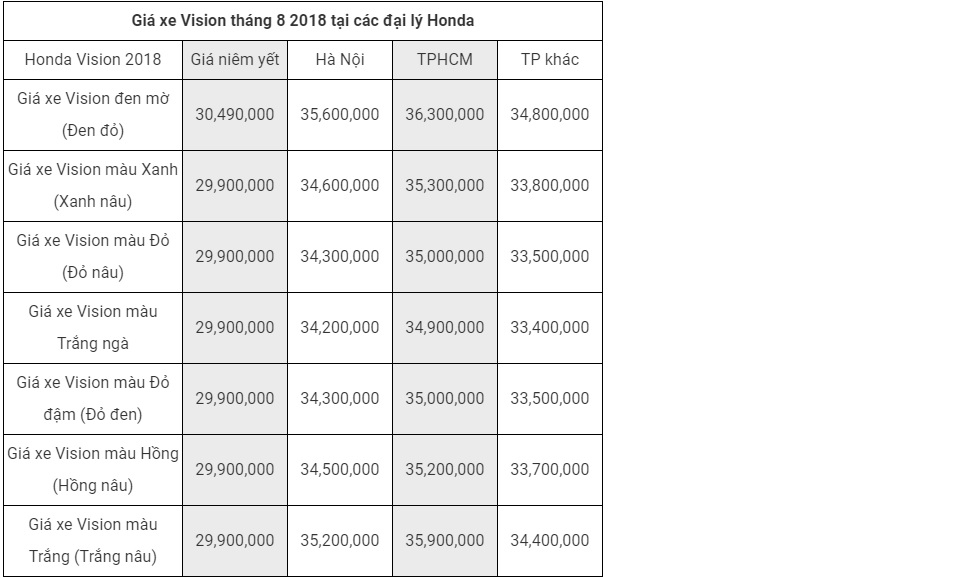Click the table title about Vision August 2018
961x578 pixels.
303,20
